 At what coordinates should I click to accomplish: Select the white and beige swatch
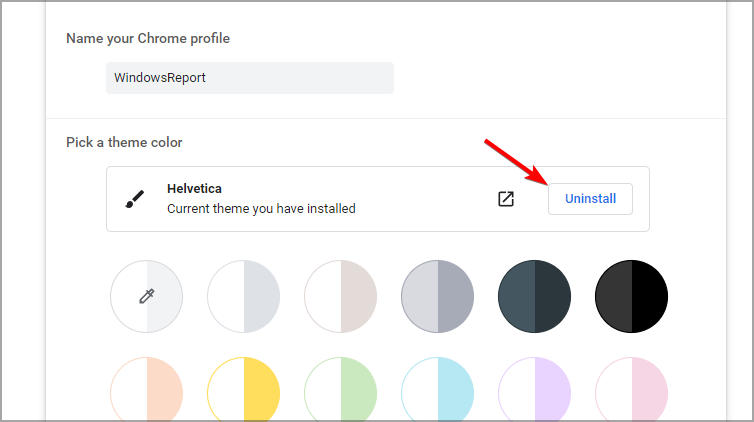coord(340,296)
